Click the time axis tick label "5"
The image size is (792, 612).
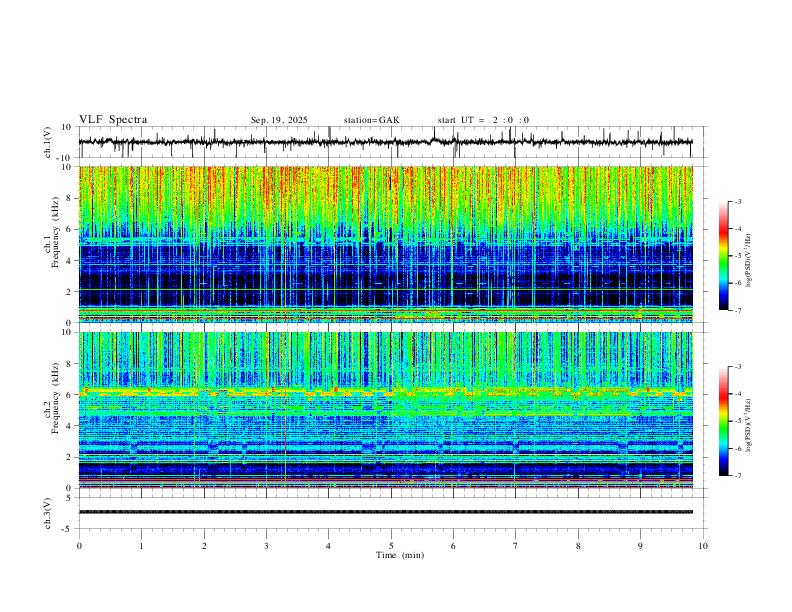point(391,546)
